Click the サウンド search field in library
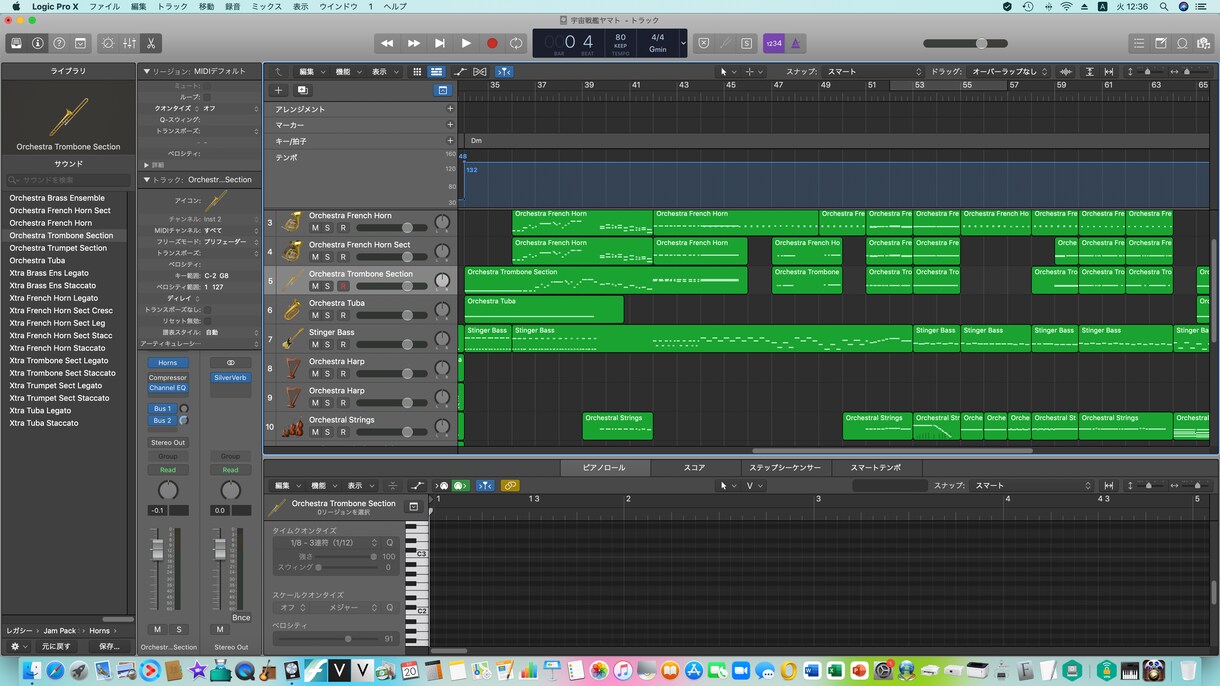 pyautogui.click(x=68, y=180)
